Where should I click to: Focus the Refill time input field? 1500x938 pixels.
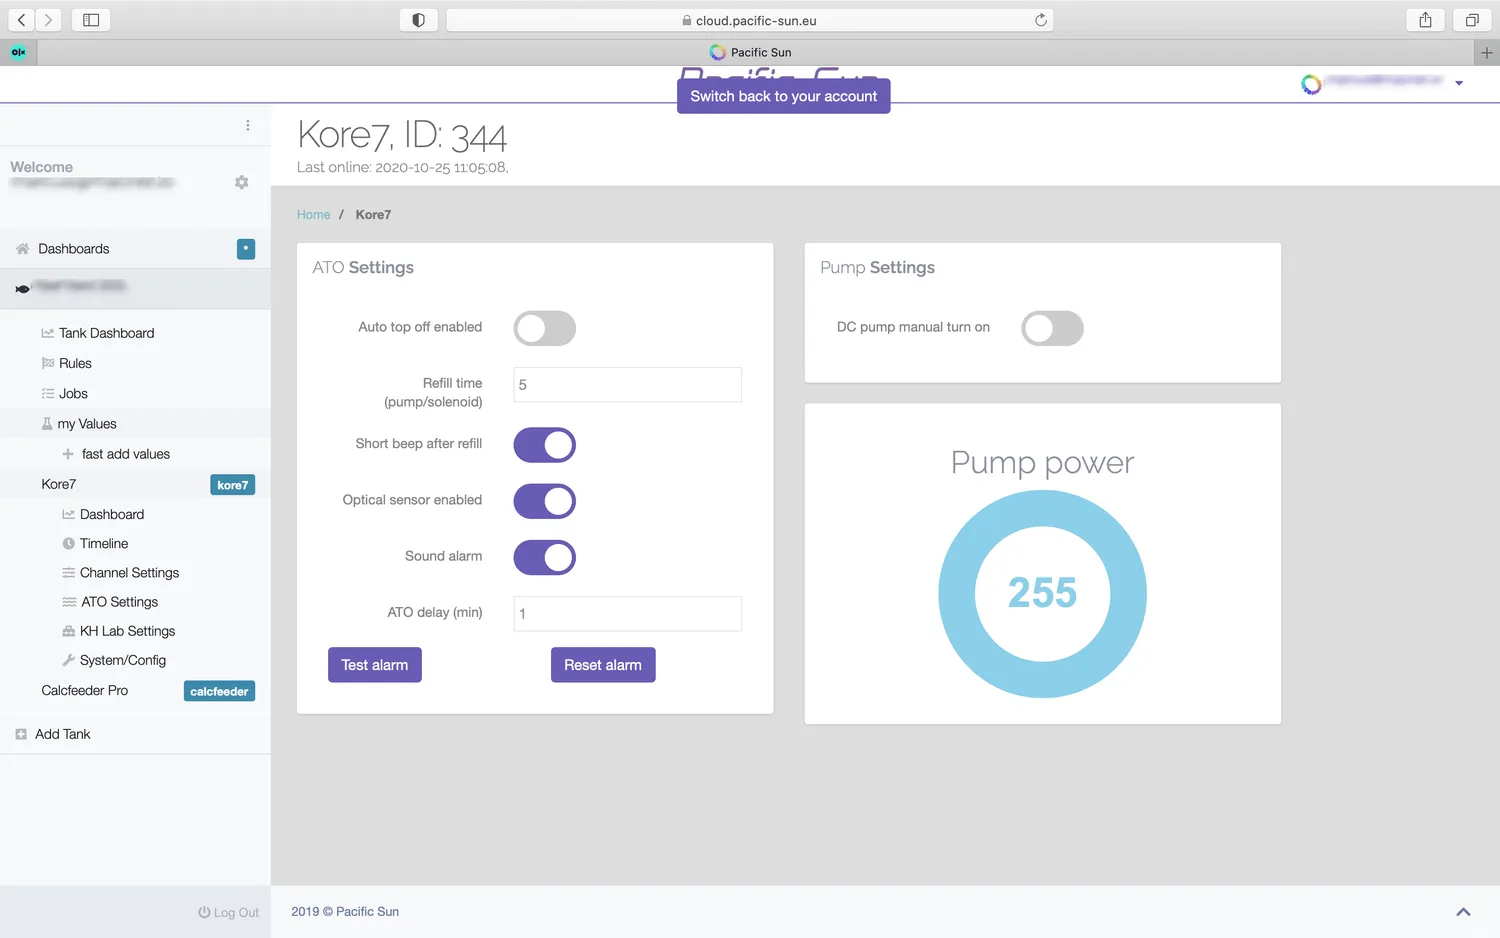click(x=628, y=385)
